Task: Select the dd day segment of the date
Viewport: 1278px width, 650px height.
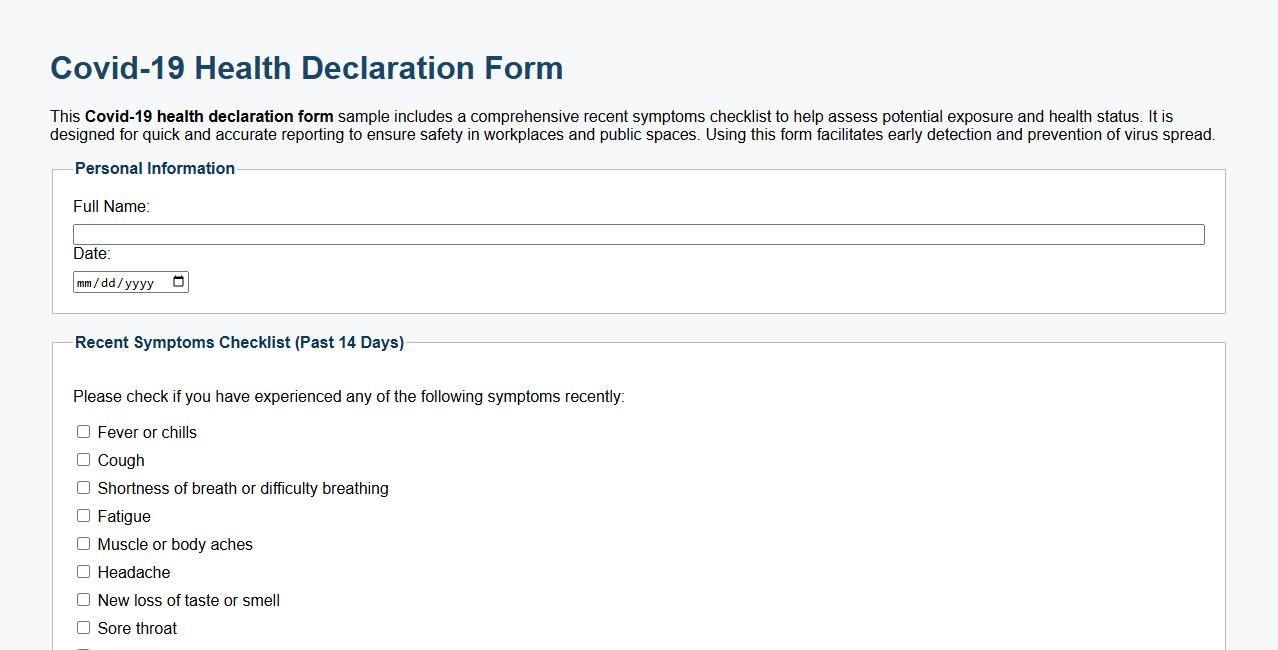Action: (107, 281)
